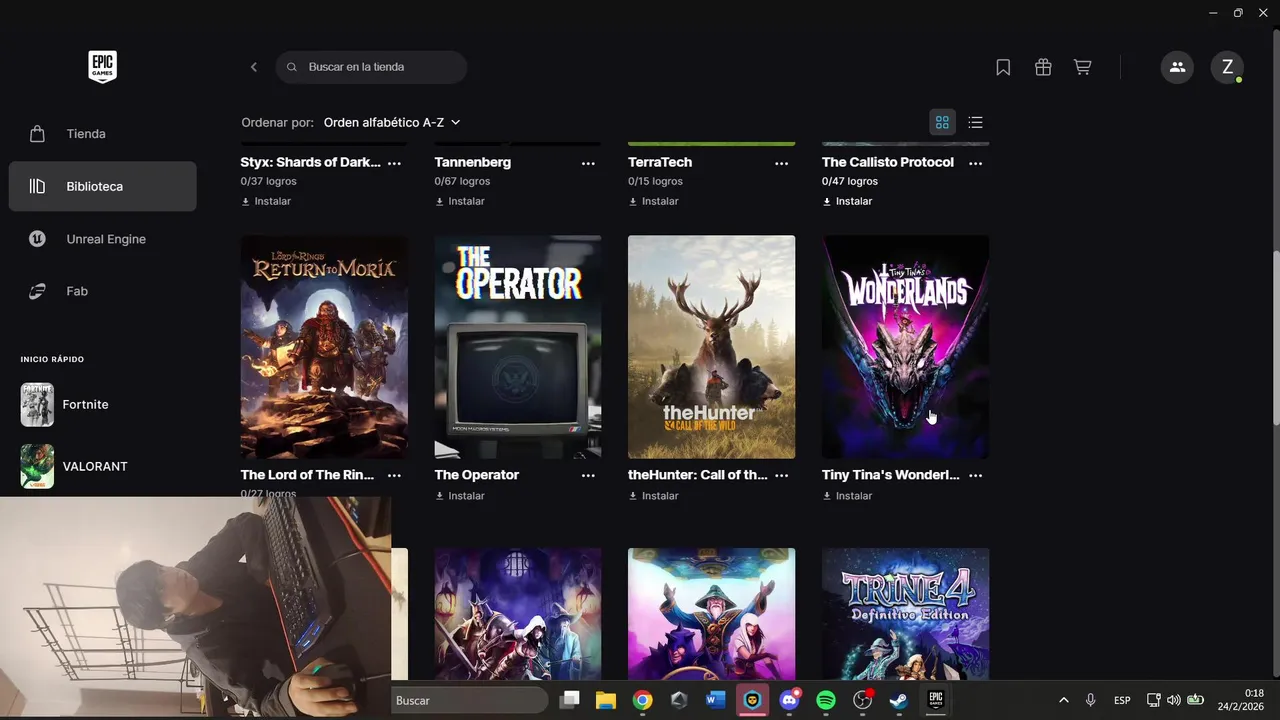The image size is (1280, 720).
Task: Go back with the back arrow
Action: click(x=254, y=67)
